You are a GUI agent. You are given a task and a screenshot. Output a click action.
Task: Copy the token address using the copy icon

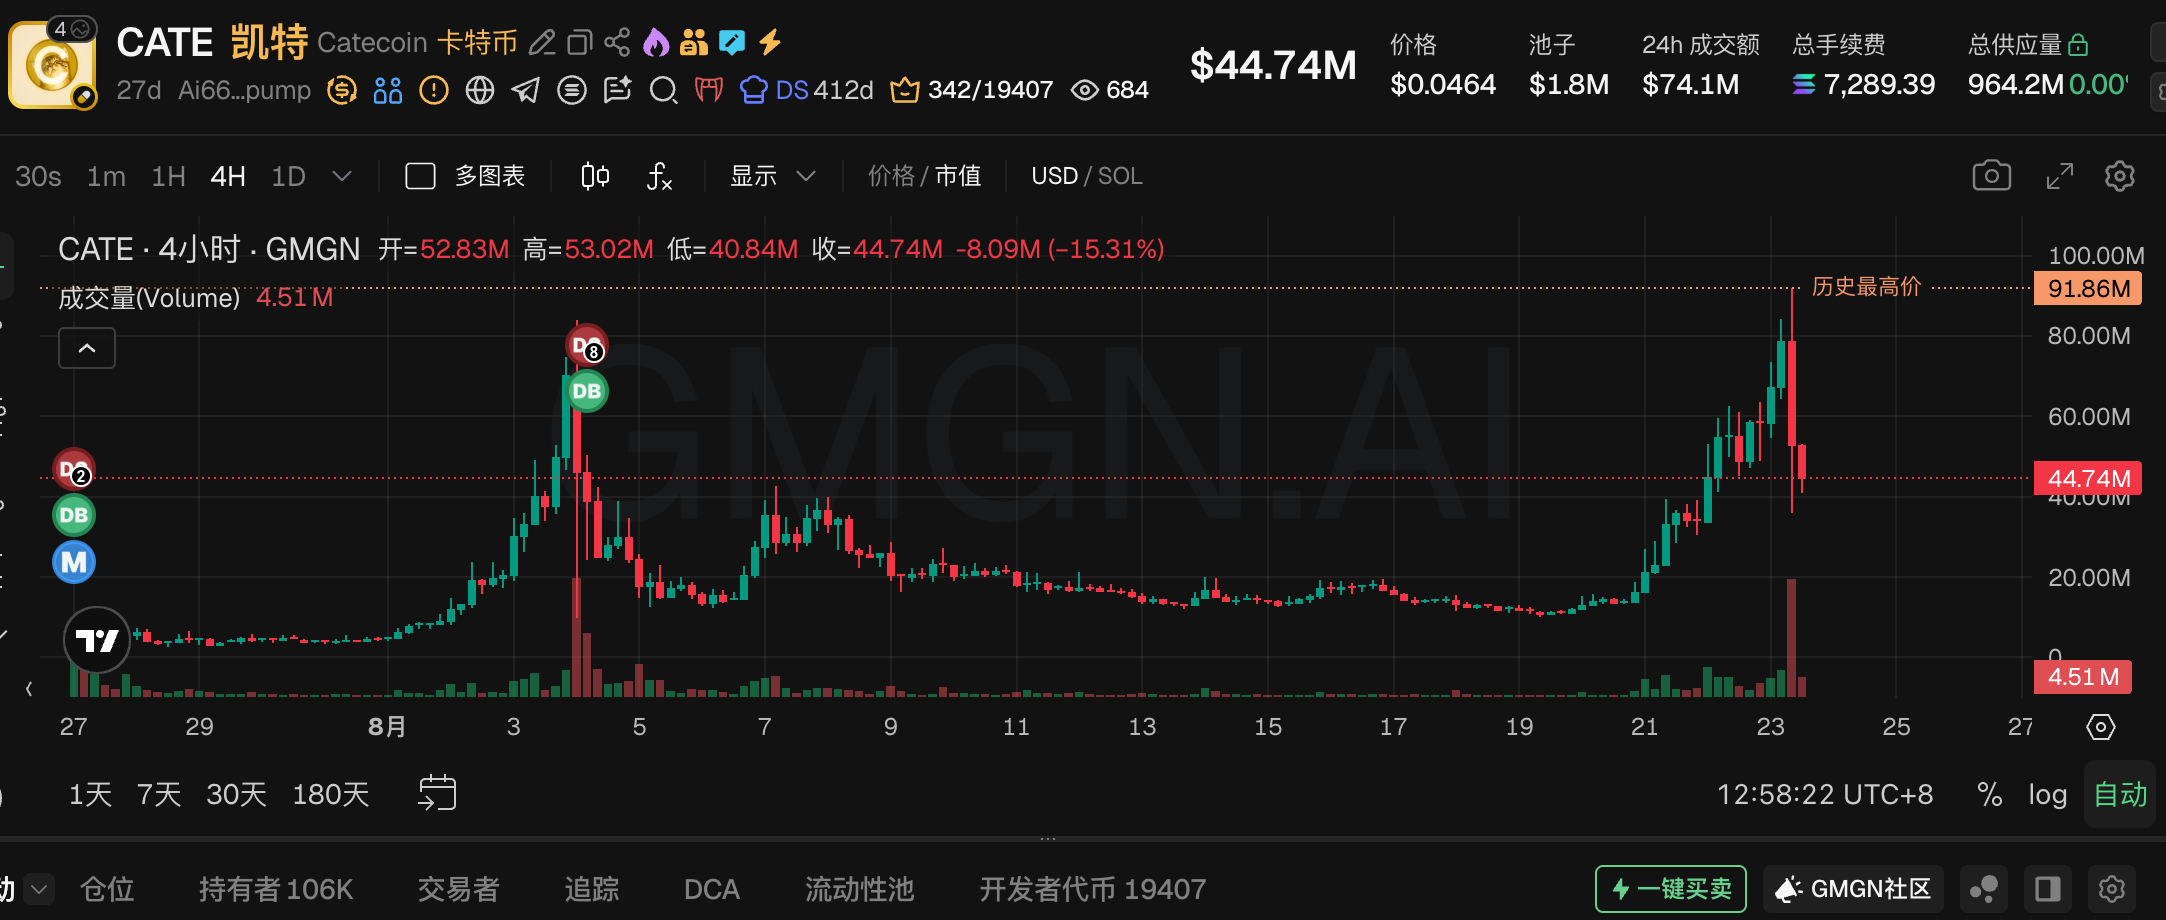[x=580, y=43]
